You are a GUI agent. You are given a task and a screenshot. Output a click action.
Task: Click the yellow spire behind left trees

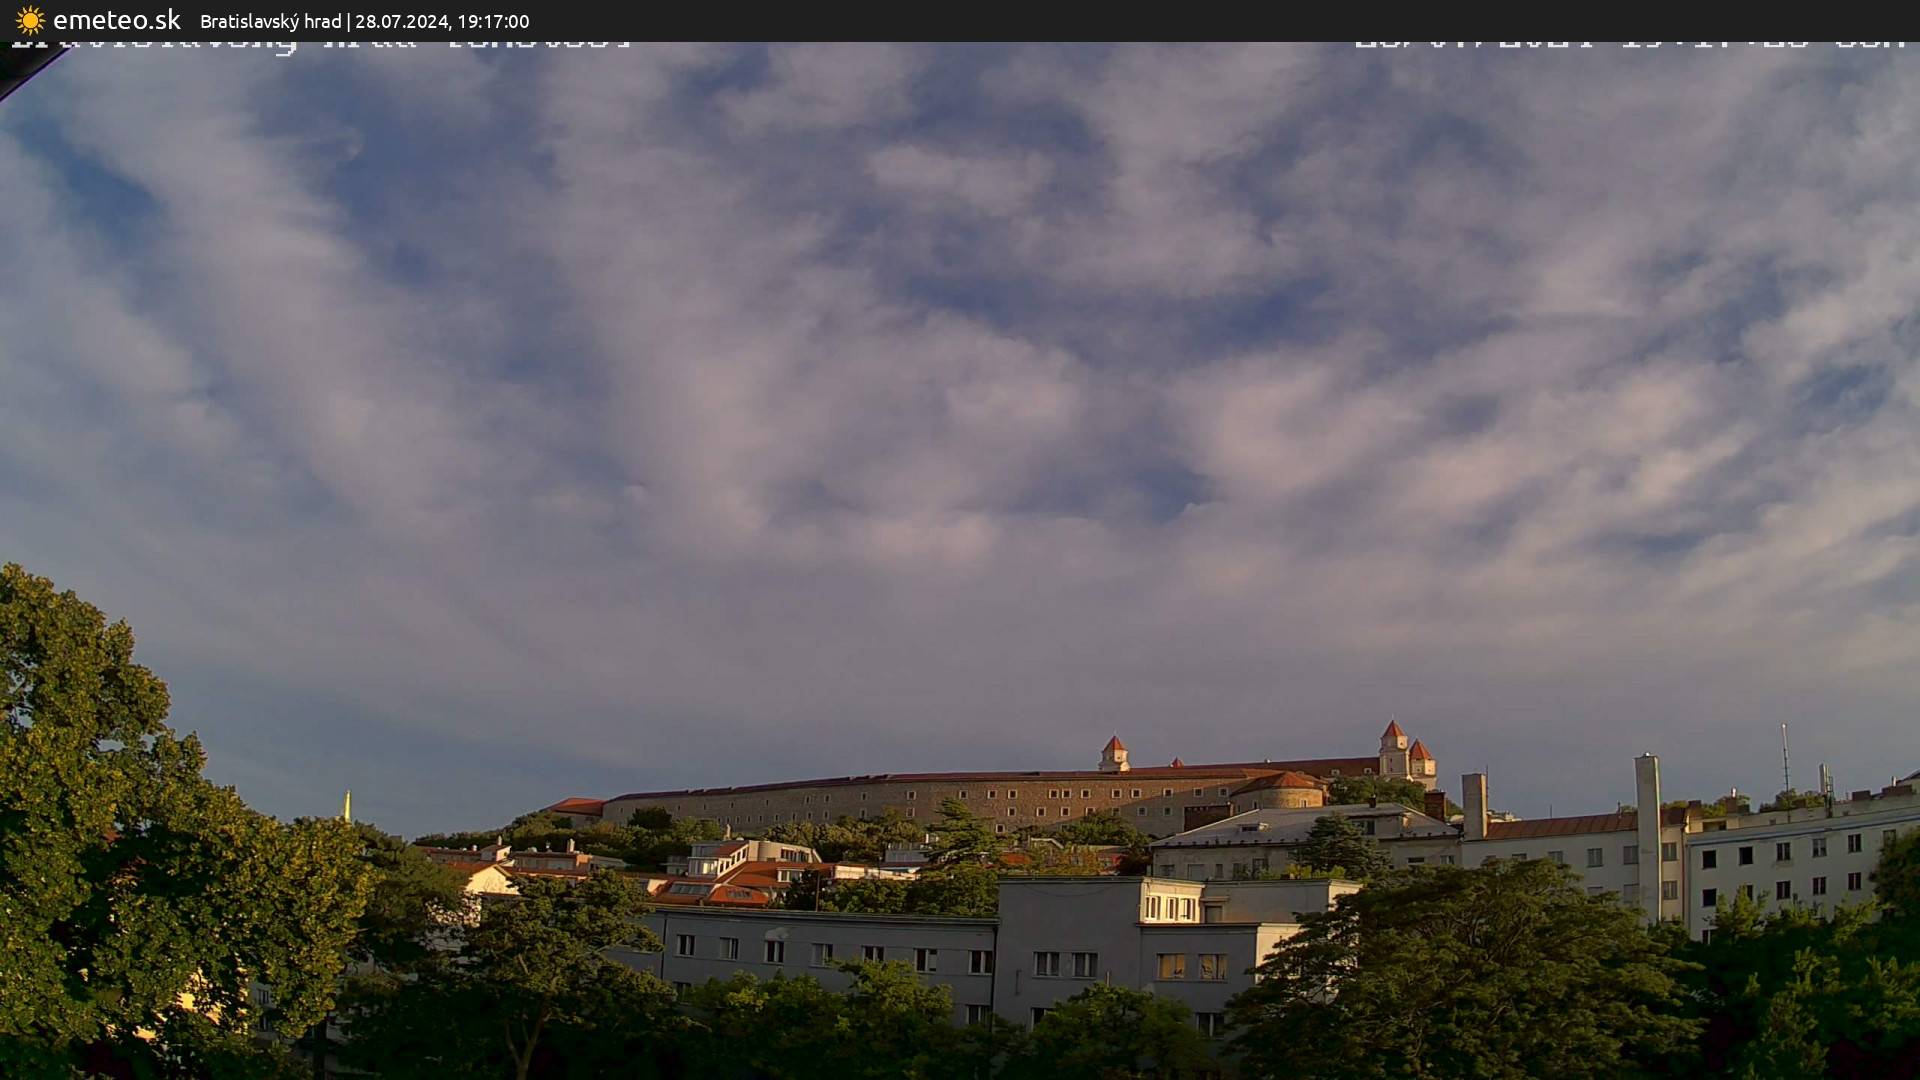[x=347, y=805]
